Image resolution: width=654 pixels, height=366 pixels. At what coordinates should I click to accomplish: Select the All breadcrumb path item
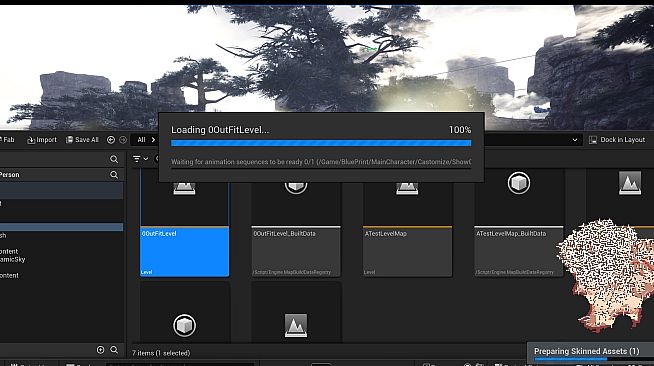point(141,140)
